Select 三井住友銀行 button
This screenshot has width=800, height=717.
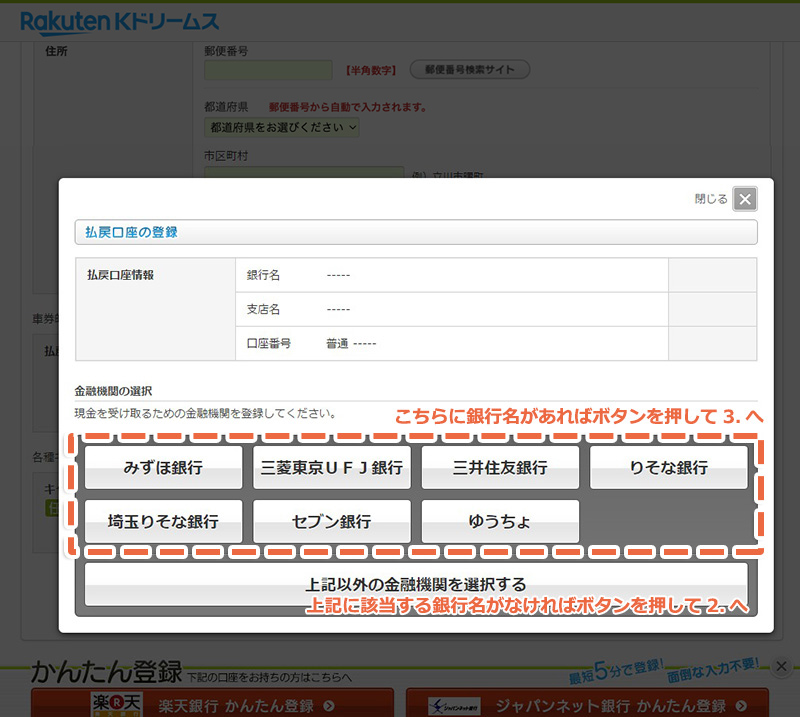(x=500, y=467)
